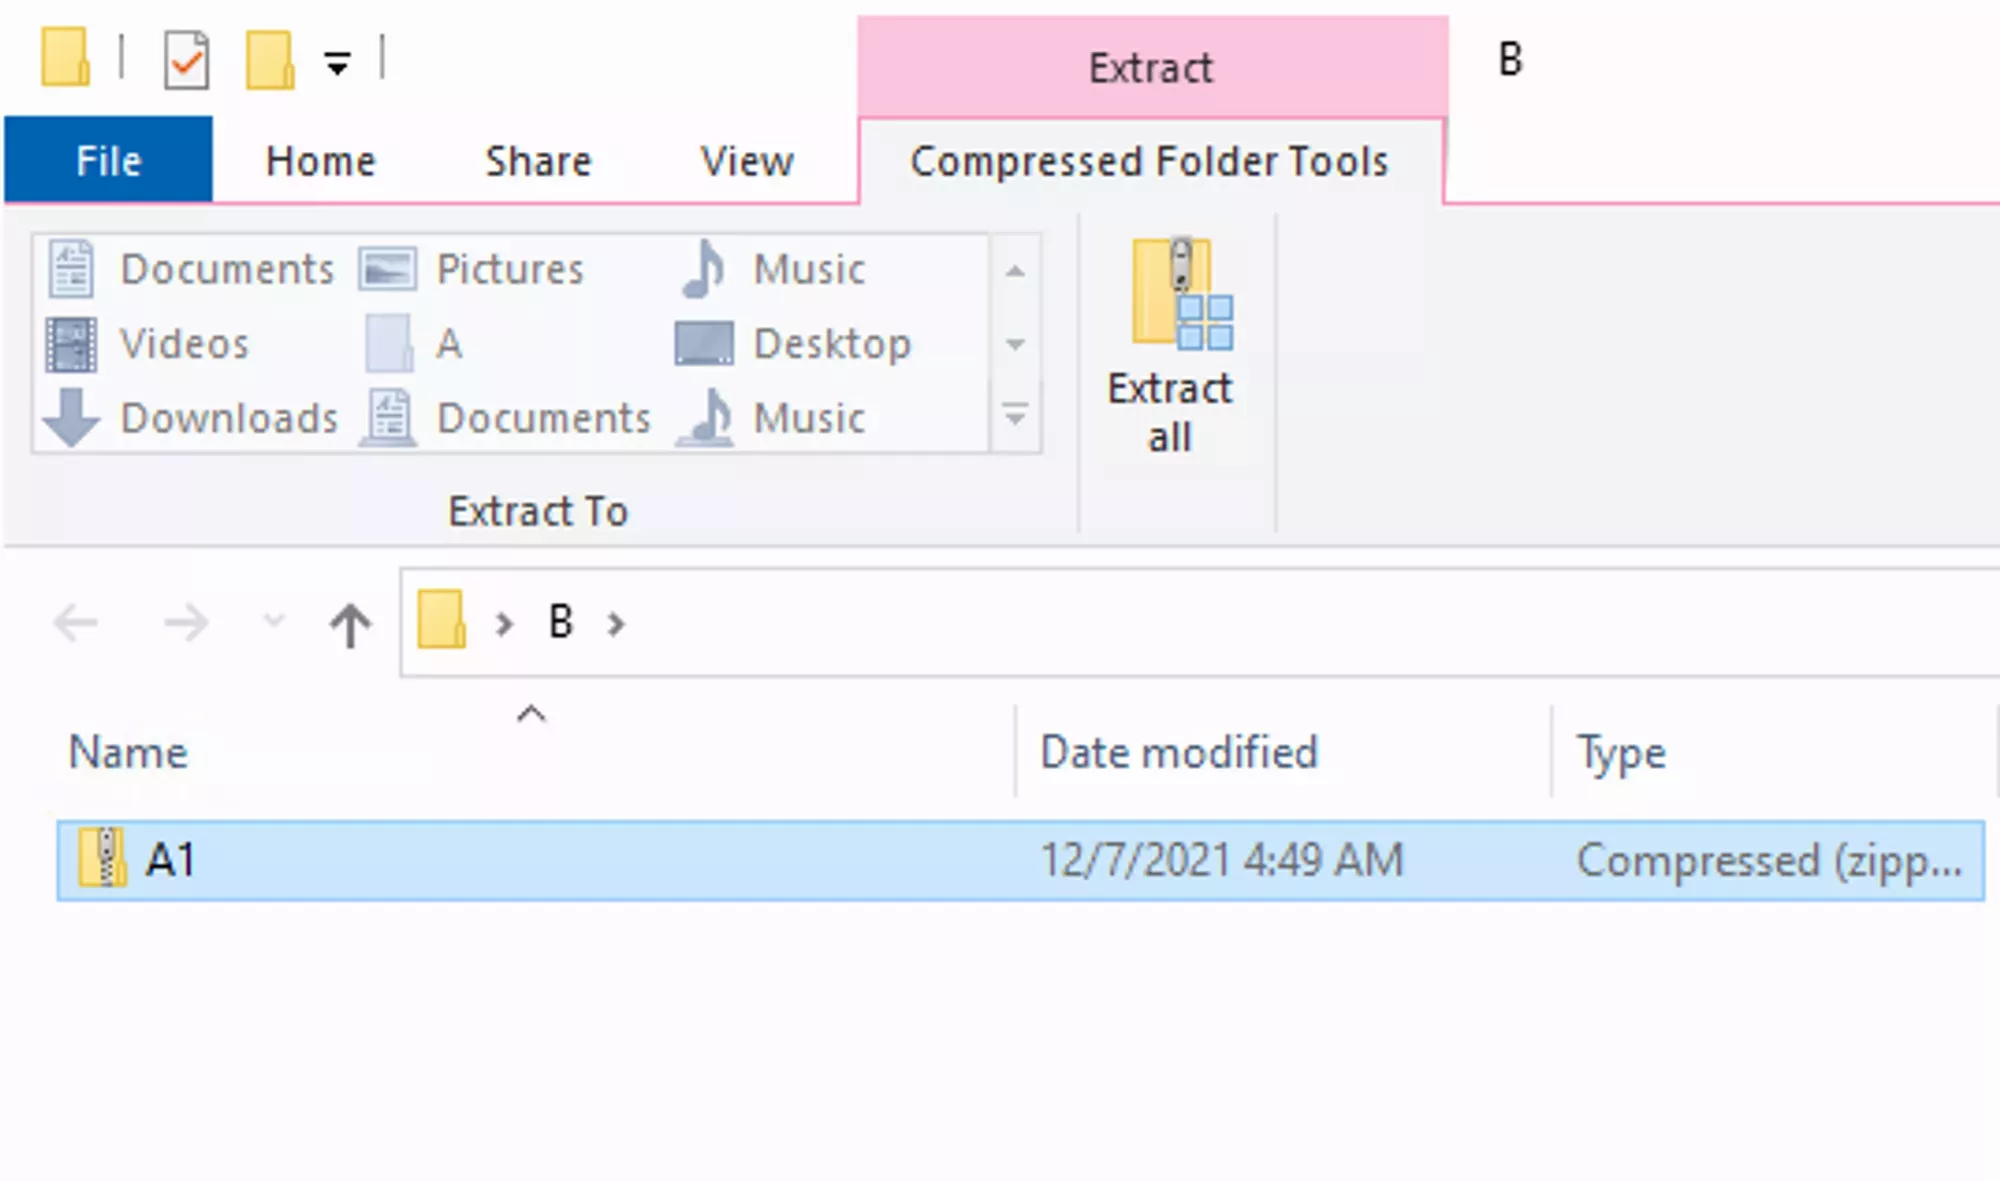Open the File menu
The height and width of the screenshot is (1181, 2000).
107,160
